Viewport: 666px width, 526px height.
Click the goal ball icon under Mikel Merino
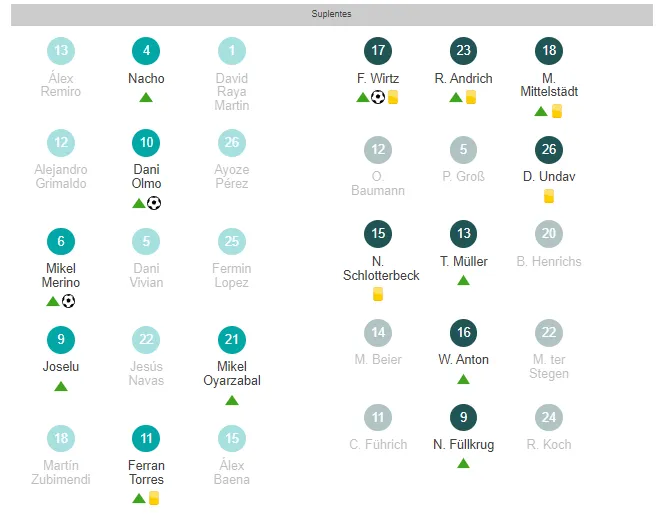tap(68, 301)
